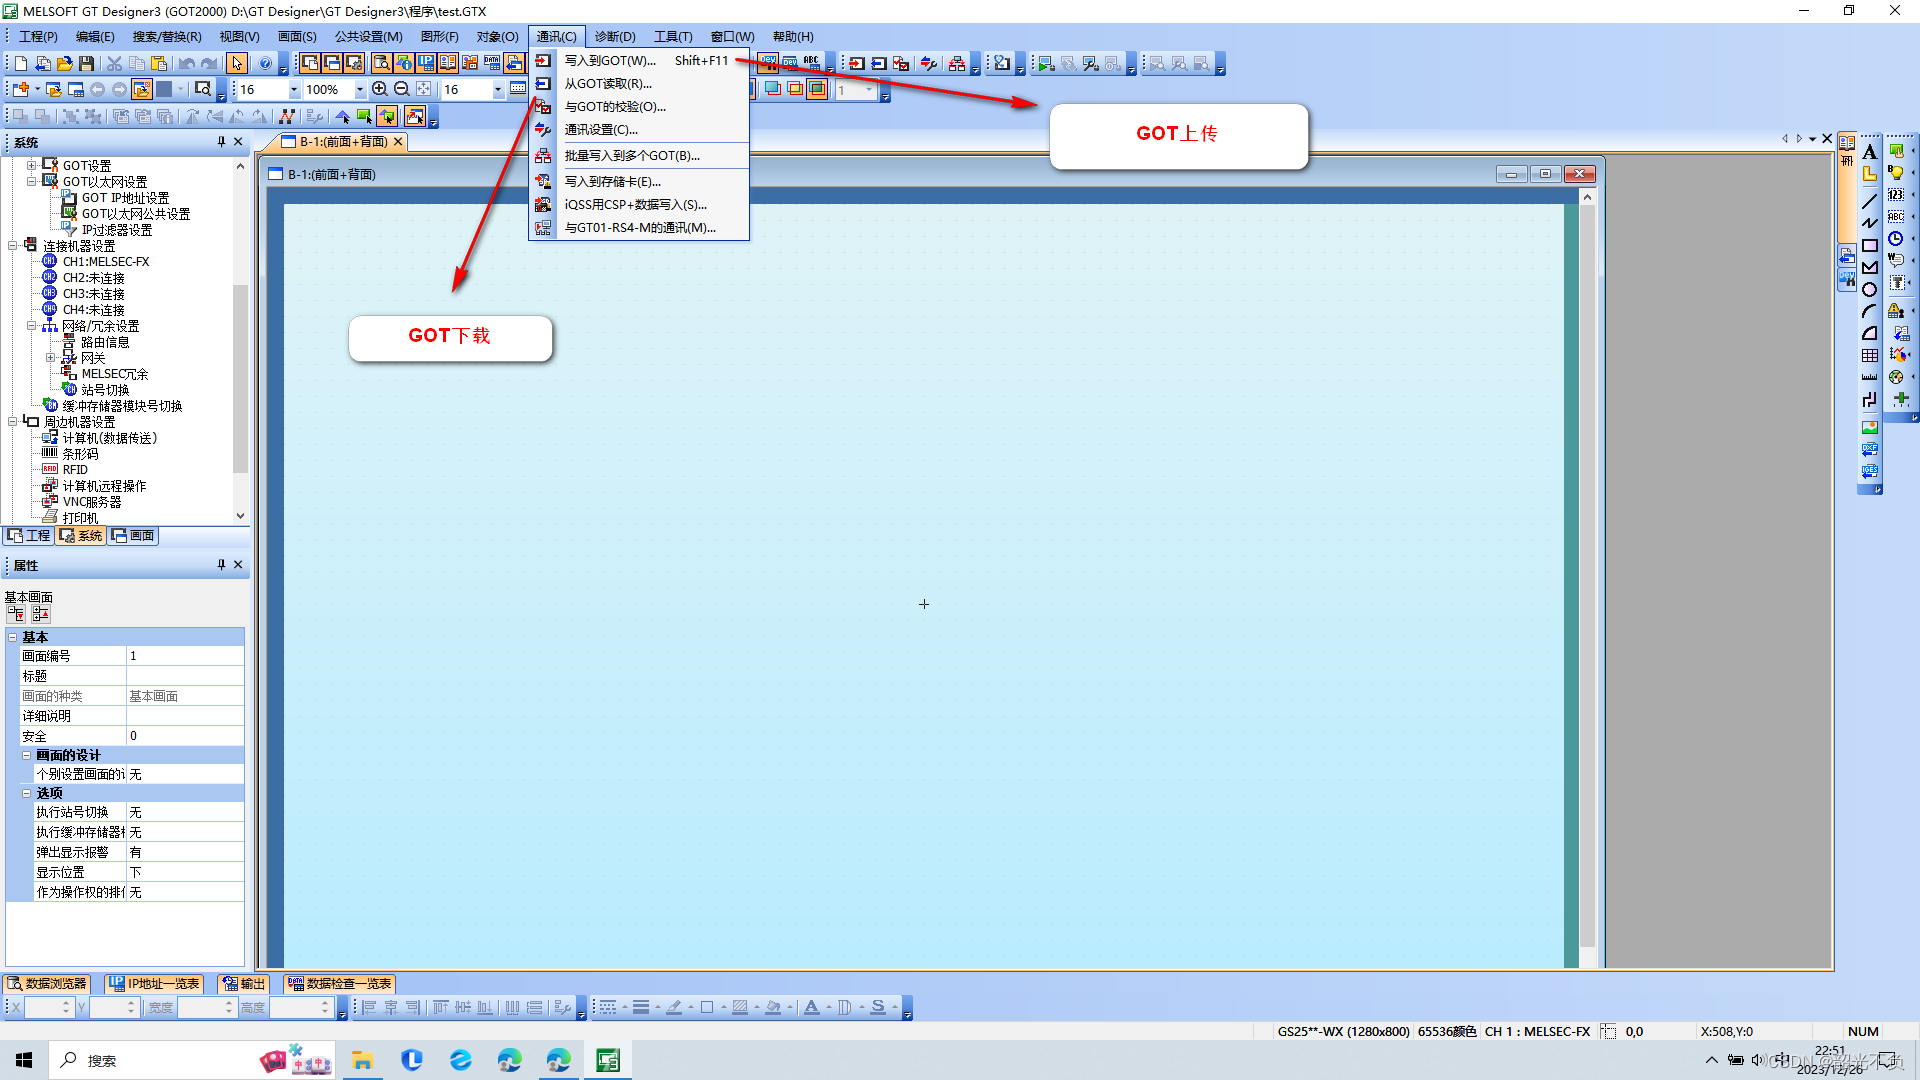Open the 诊断(D) menu
The image size is (1920, 1080).
pos(614,37)
